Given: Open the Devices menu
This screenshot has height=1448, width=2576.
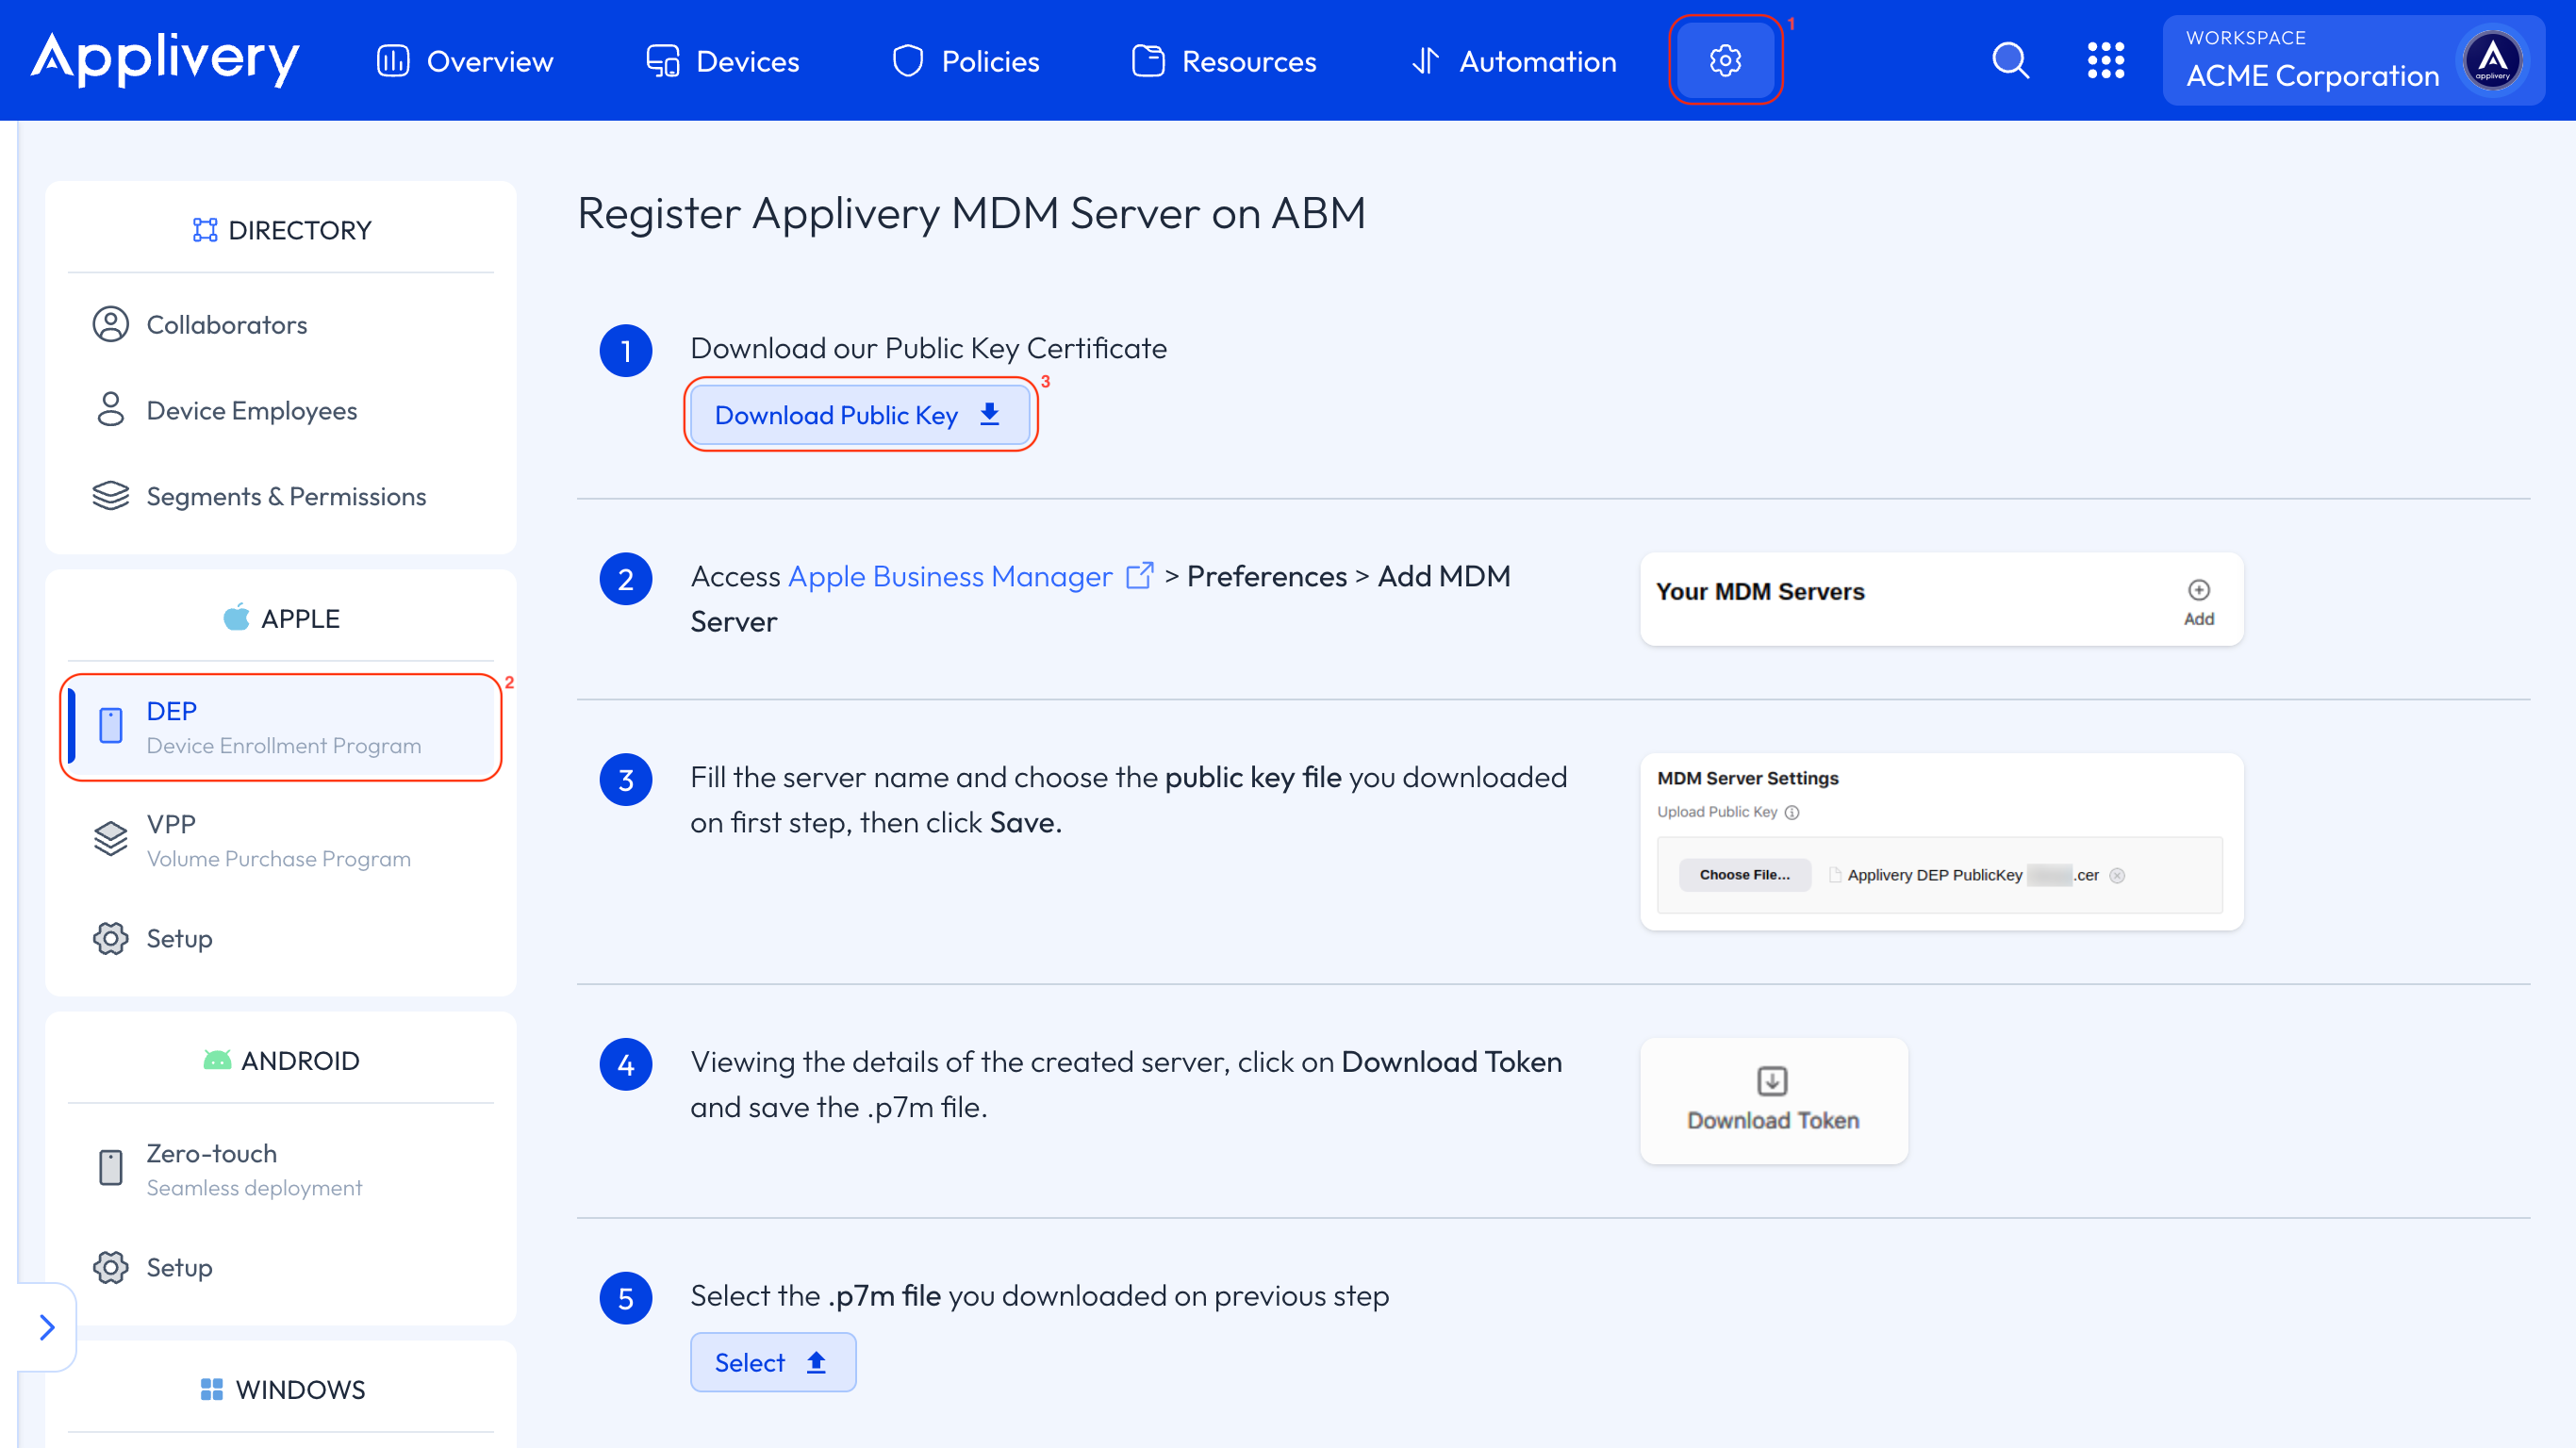Looking at the screenshot, I should pyautogui.click(x=722, y=61).
